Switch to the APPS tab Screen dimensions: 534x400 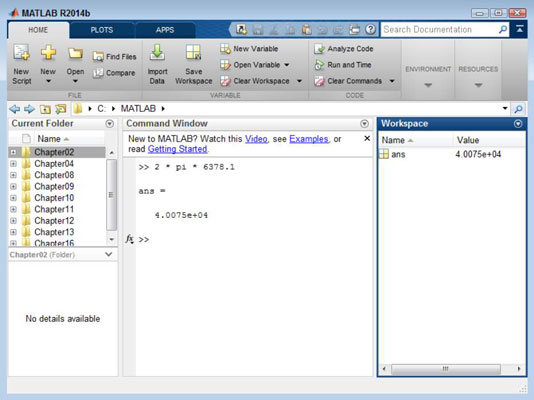point(165,30)
